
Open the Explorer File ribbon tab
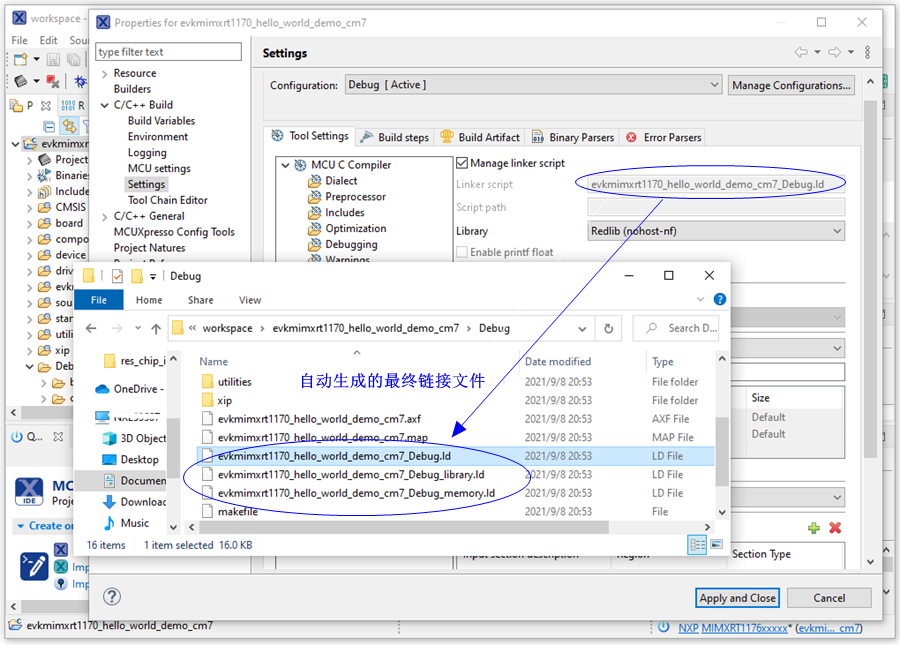99,300
